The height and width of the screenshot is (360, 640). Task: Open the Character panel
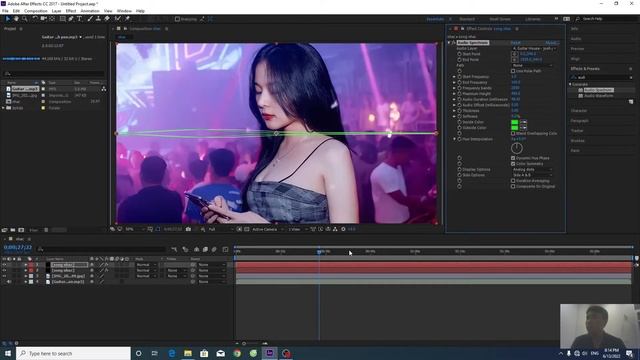tap(579, 111)
